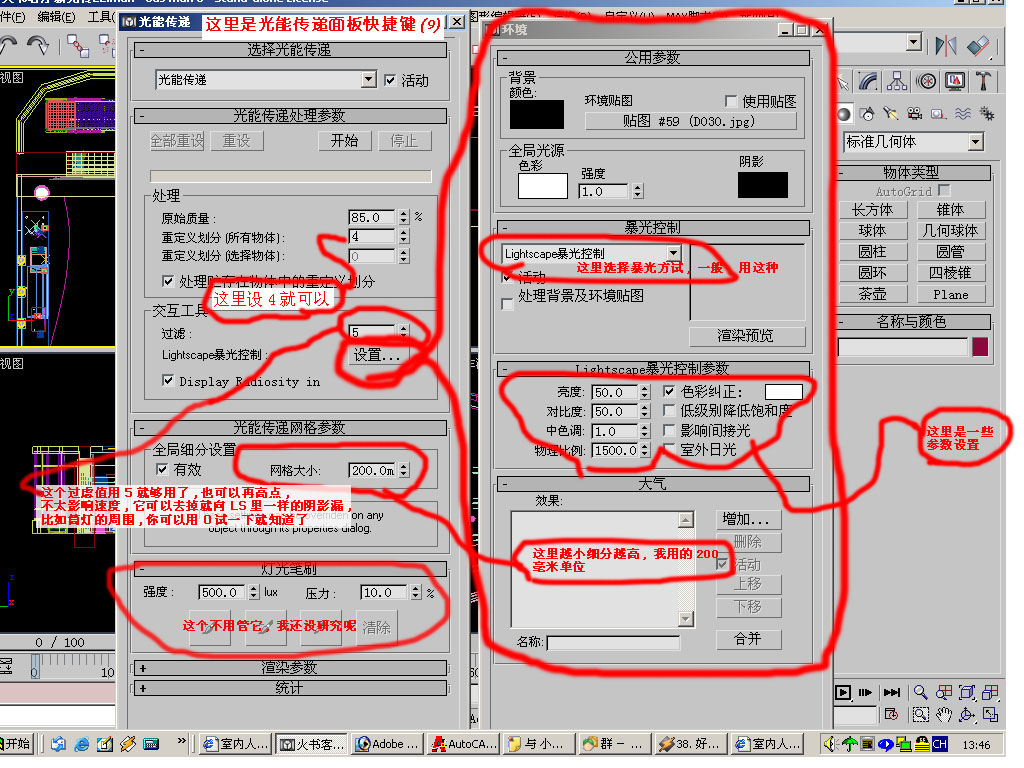The height and width of the screenshot is (768, 1024).
Task: Expand the 统计 rollout
Action: pos(289,688)
